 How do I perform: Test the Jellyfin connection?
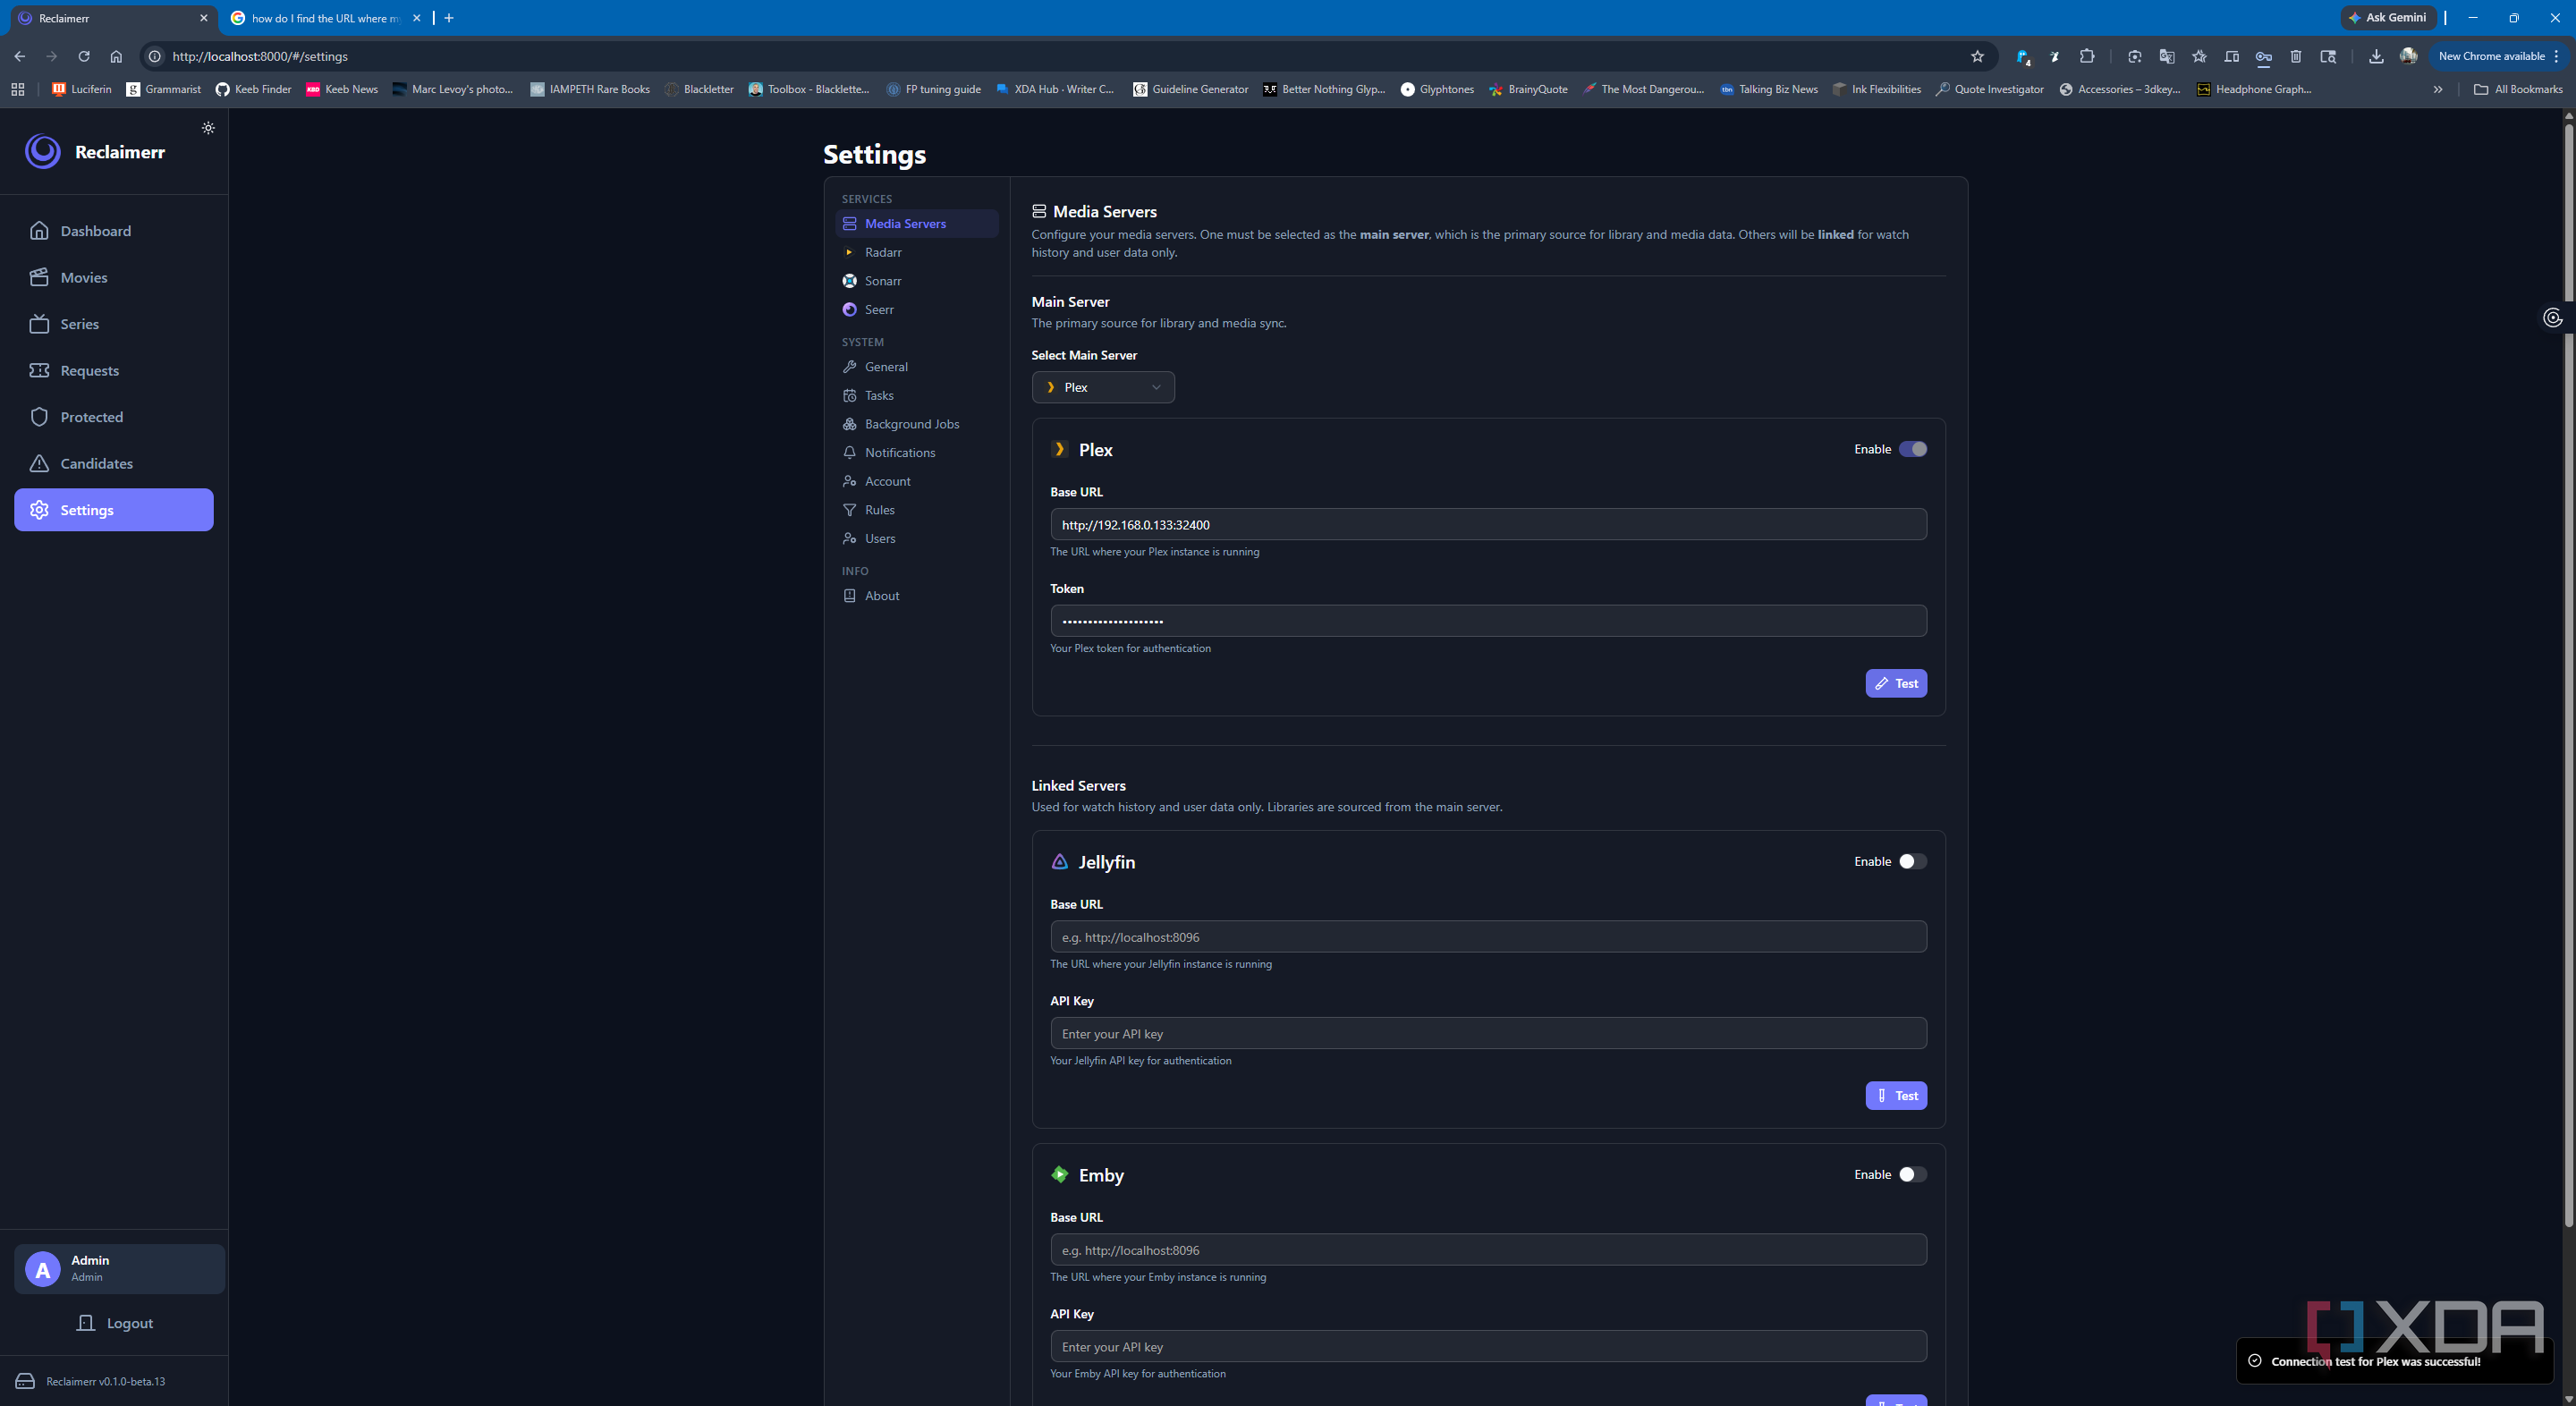click(1895, 1095)
